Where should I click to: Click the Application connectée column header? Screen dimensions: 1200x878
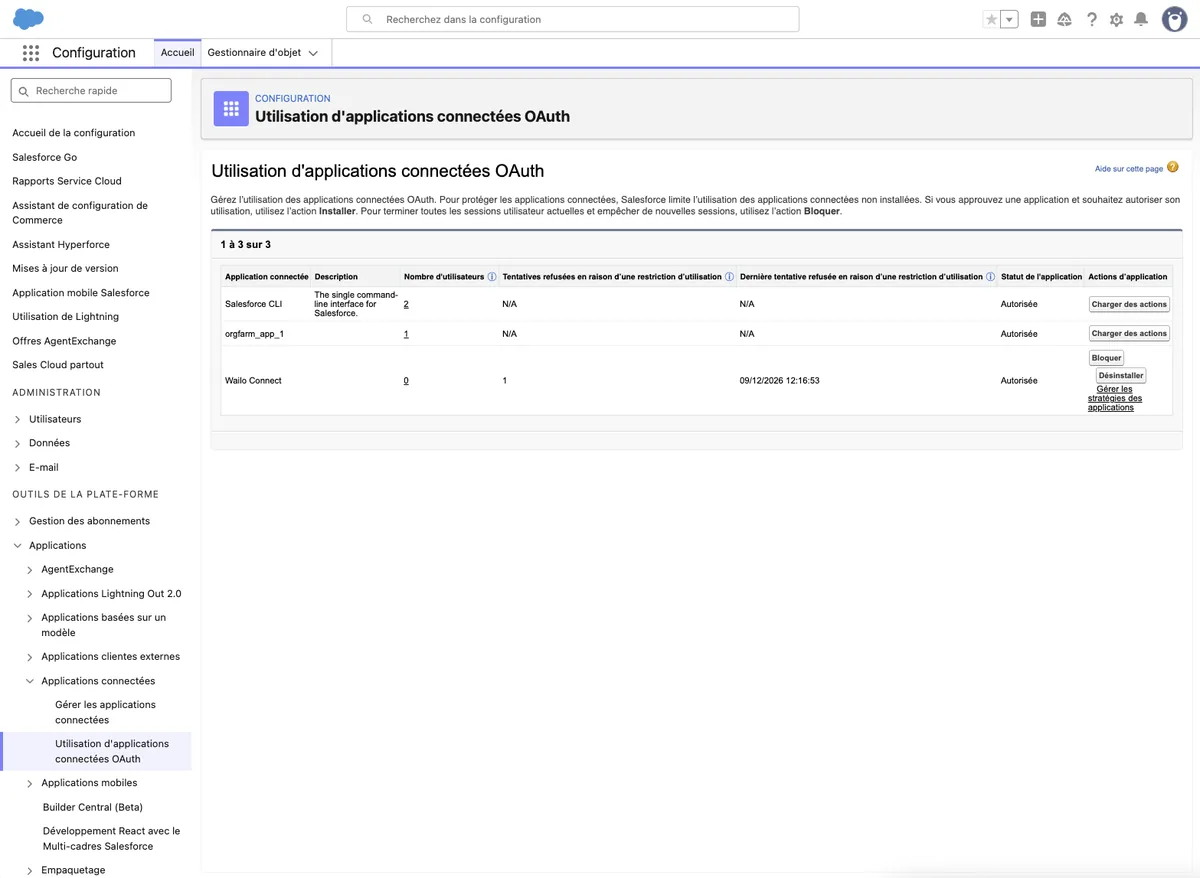click(267, 277)
